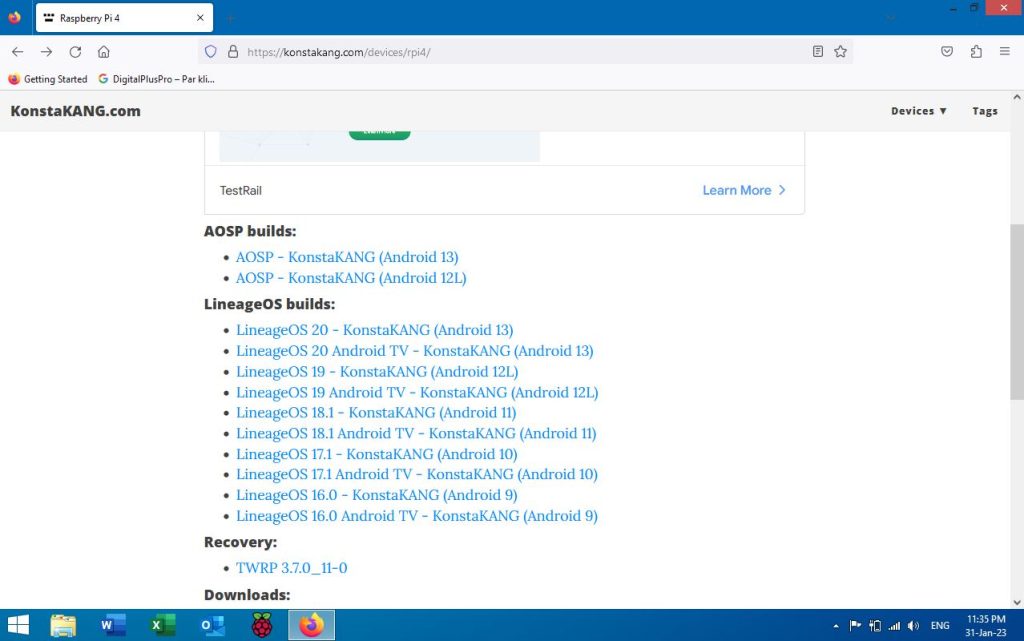
Task: Open the List all tabs dropdown
Action: coord(890,18)
